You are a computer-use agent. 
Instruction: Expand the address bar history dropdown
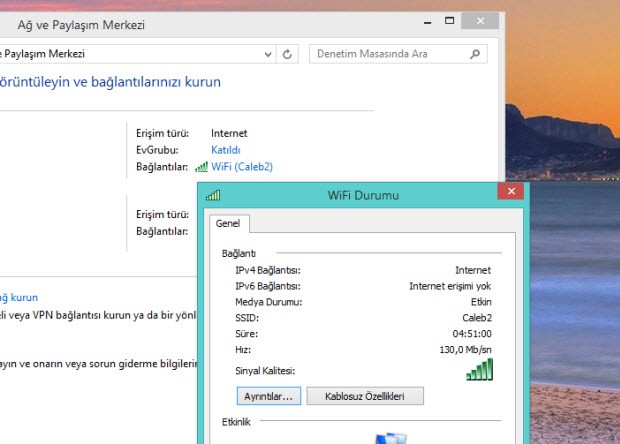pyautogui.click(x=268, y=54)
